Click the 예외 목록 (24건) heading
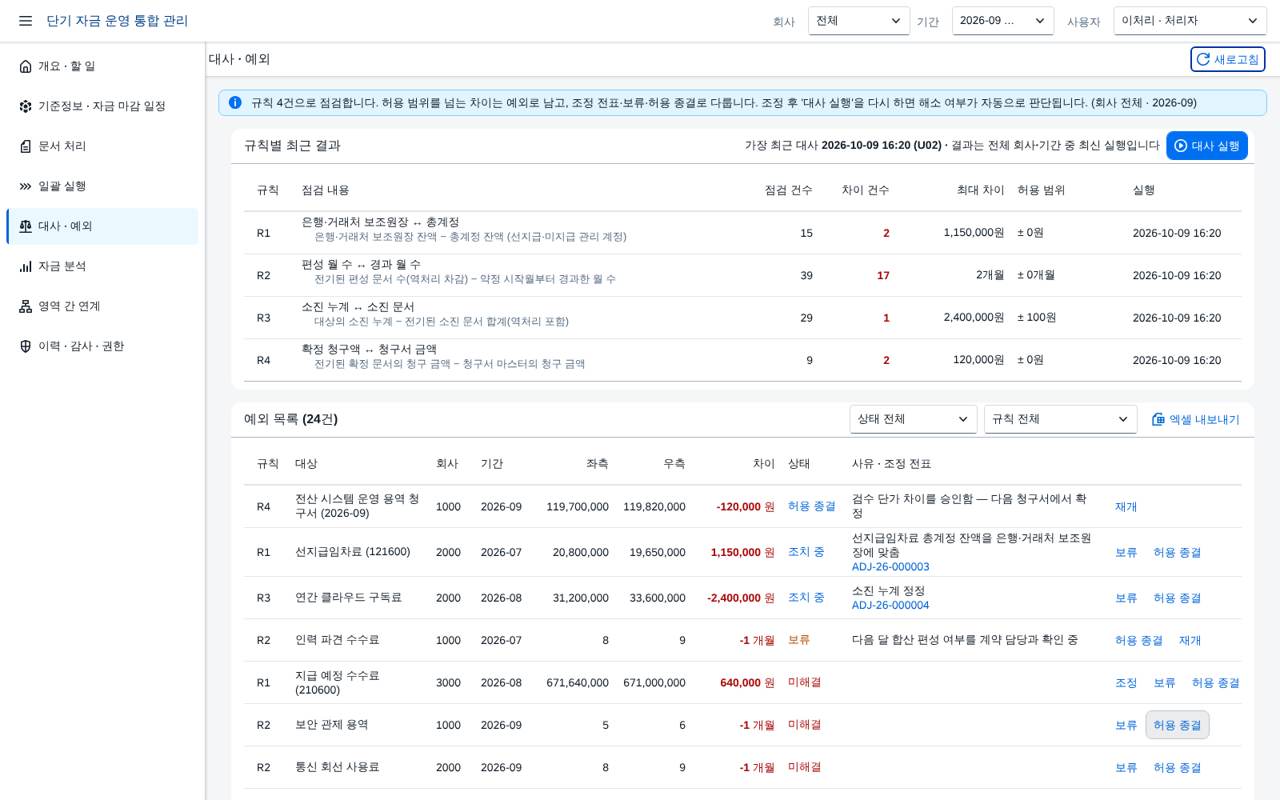The width and height of the screenshot is (1280, 800). click(291, 419)
